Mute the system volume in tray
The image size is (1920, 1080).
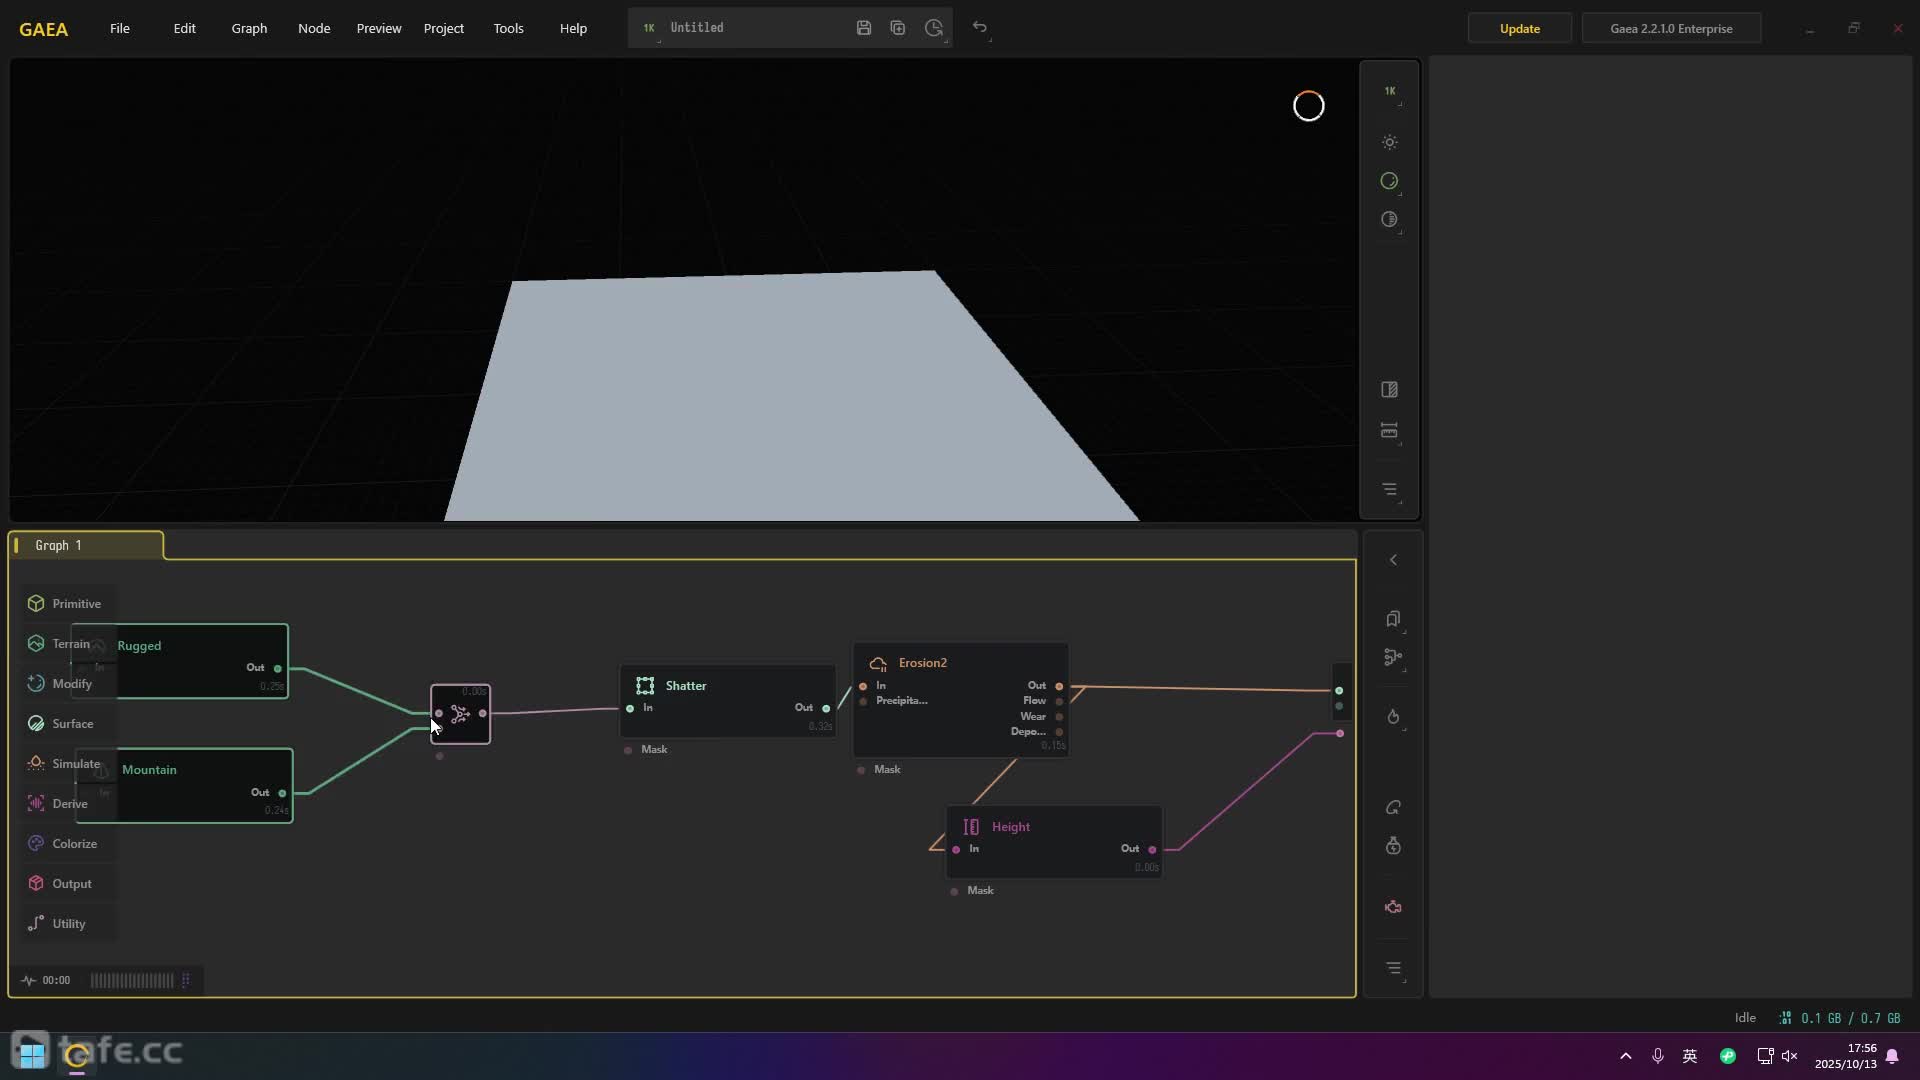click(1790, 1056)
